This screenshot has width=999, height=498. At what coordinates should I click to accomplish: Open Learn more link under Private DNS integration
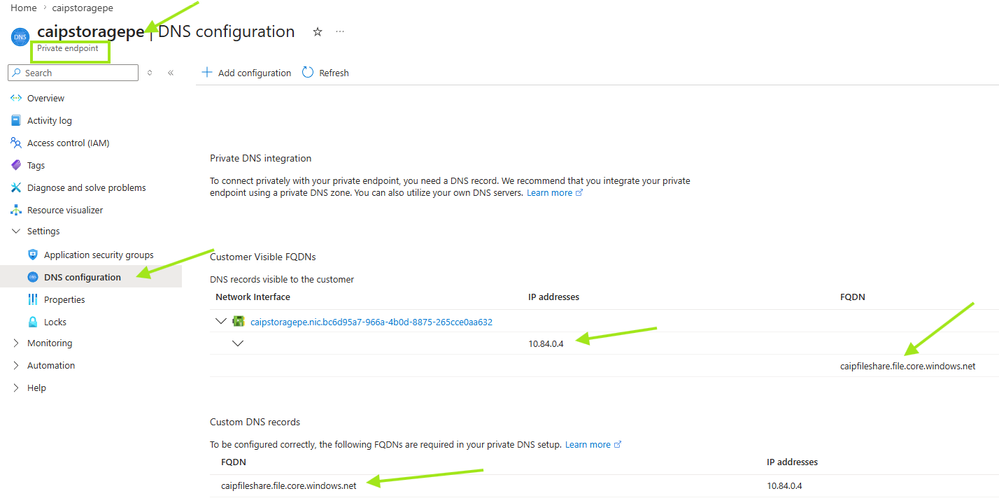[554, 192]
